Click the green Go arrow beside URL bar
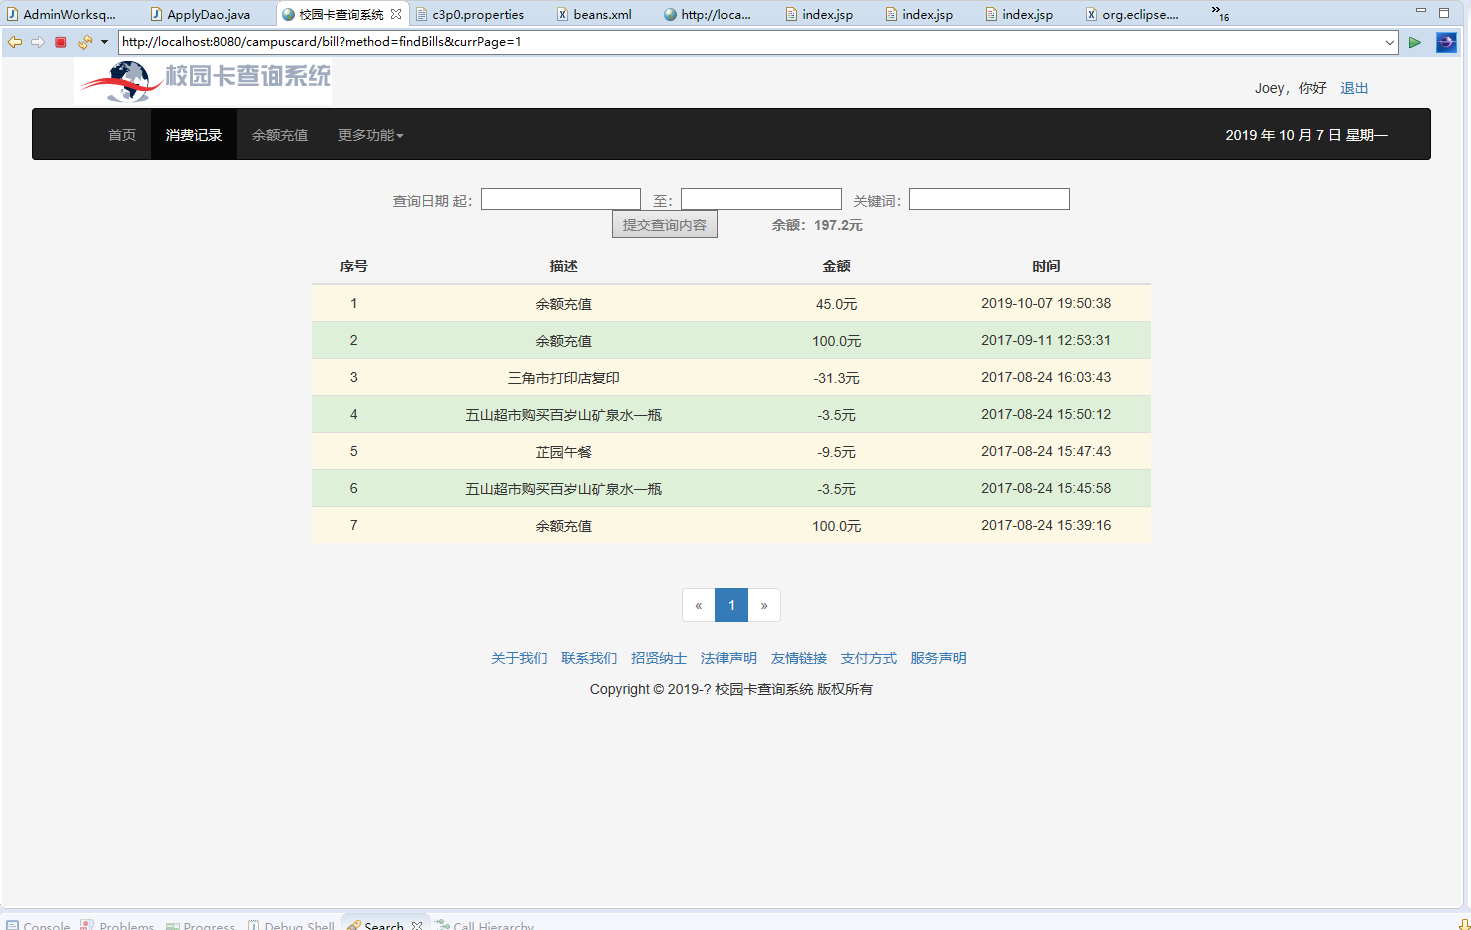 [1414, 42]
